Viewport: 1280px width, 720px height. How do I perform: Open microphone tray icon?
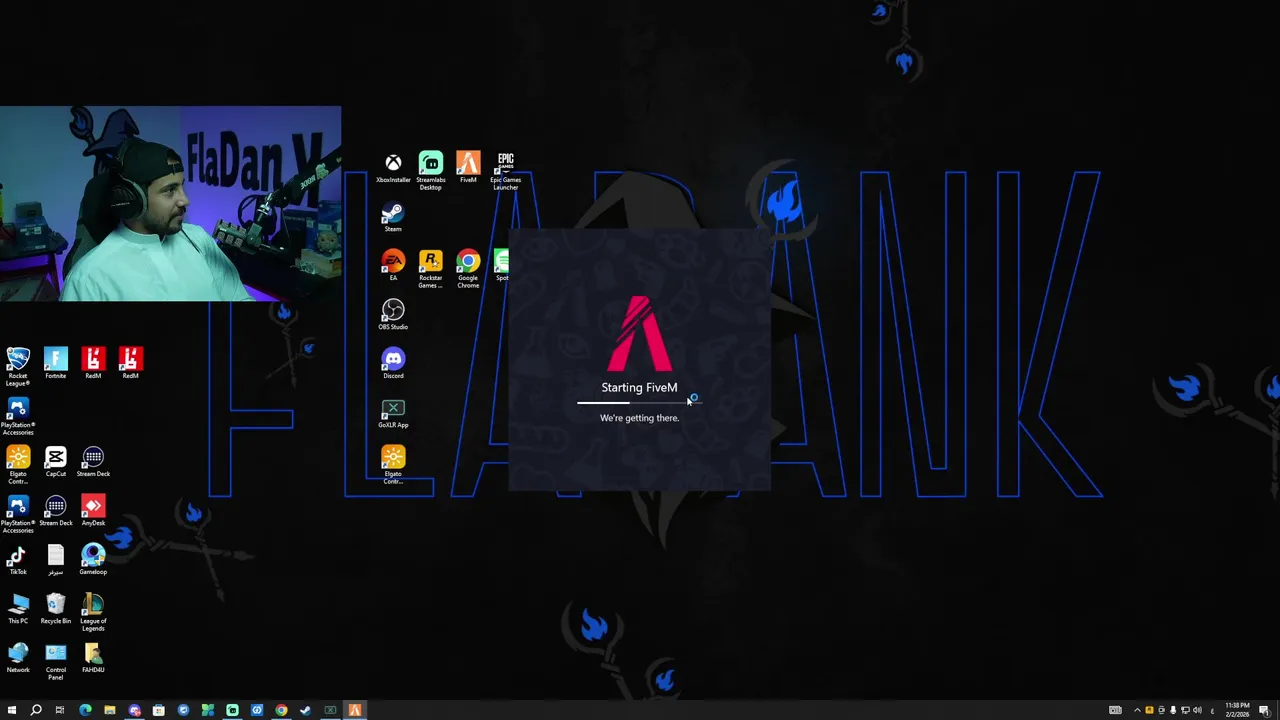[x=1173, y=710]
